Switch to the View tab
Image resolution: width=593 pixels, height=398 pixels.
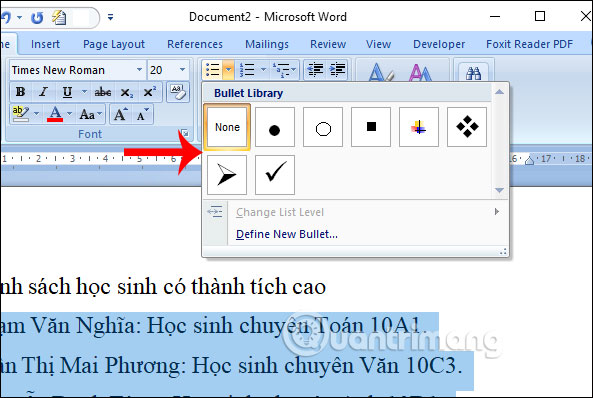pyautogui.click(x=378, y=44)
